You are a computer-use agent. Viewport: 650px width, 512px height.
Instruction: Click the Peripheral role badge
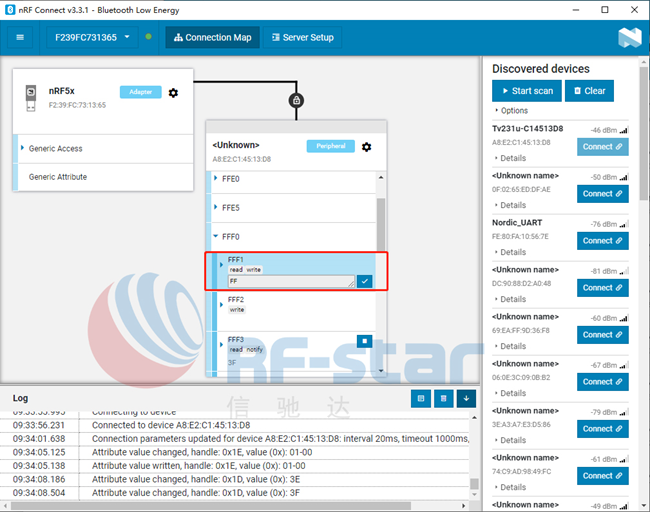[x=330, y=146]
